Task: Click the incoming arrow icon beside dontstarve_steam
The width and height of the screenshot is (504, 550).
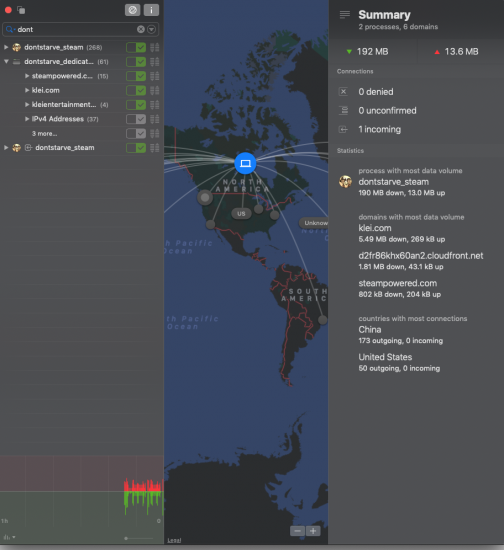Action: tap(28, 148)
